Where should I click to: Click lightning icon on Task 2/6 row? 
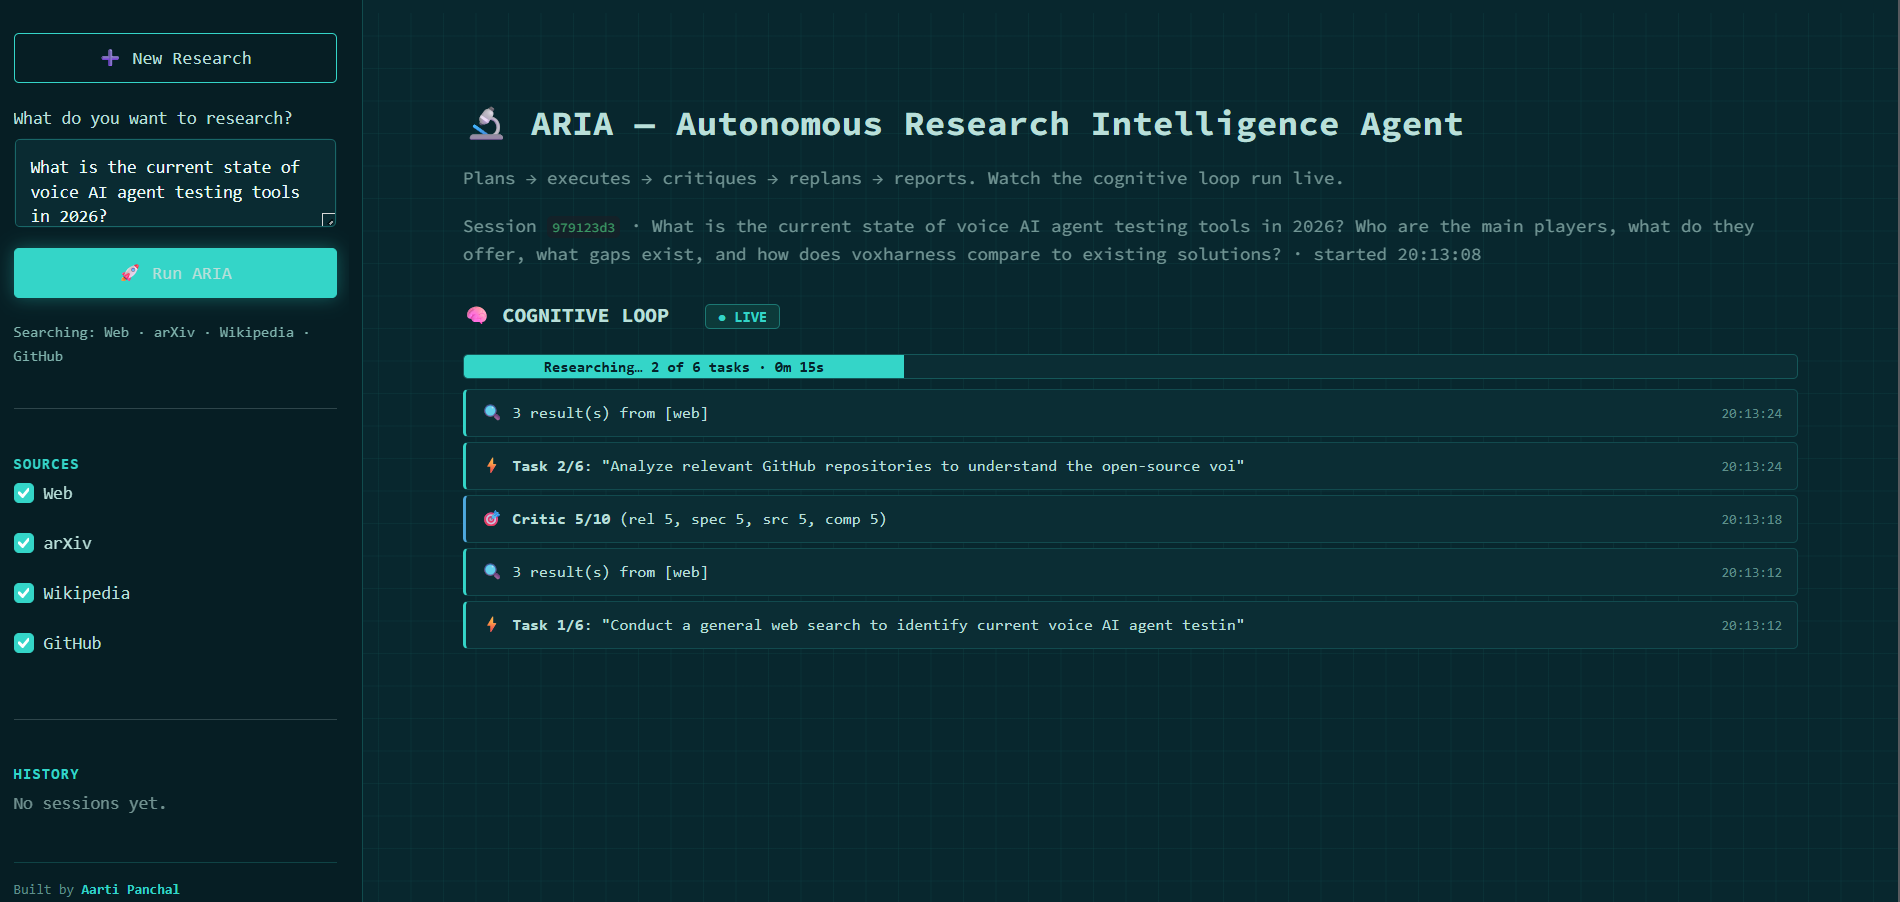492,465
